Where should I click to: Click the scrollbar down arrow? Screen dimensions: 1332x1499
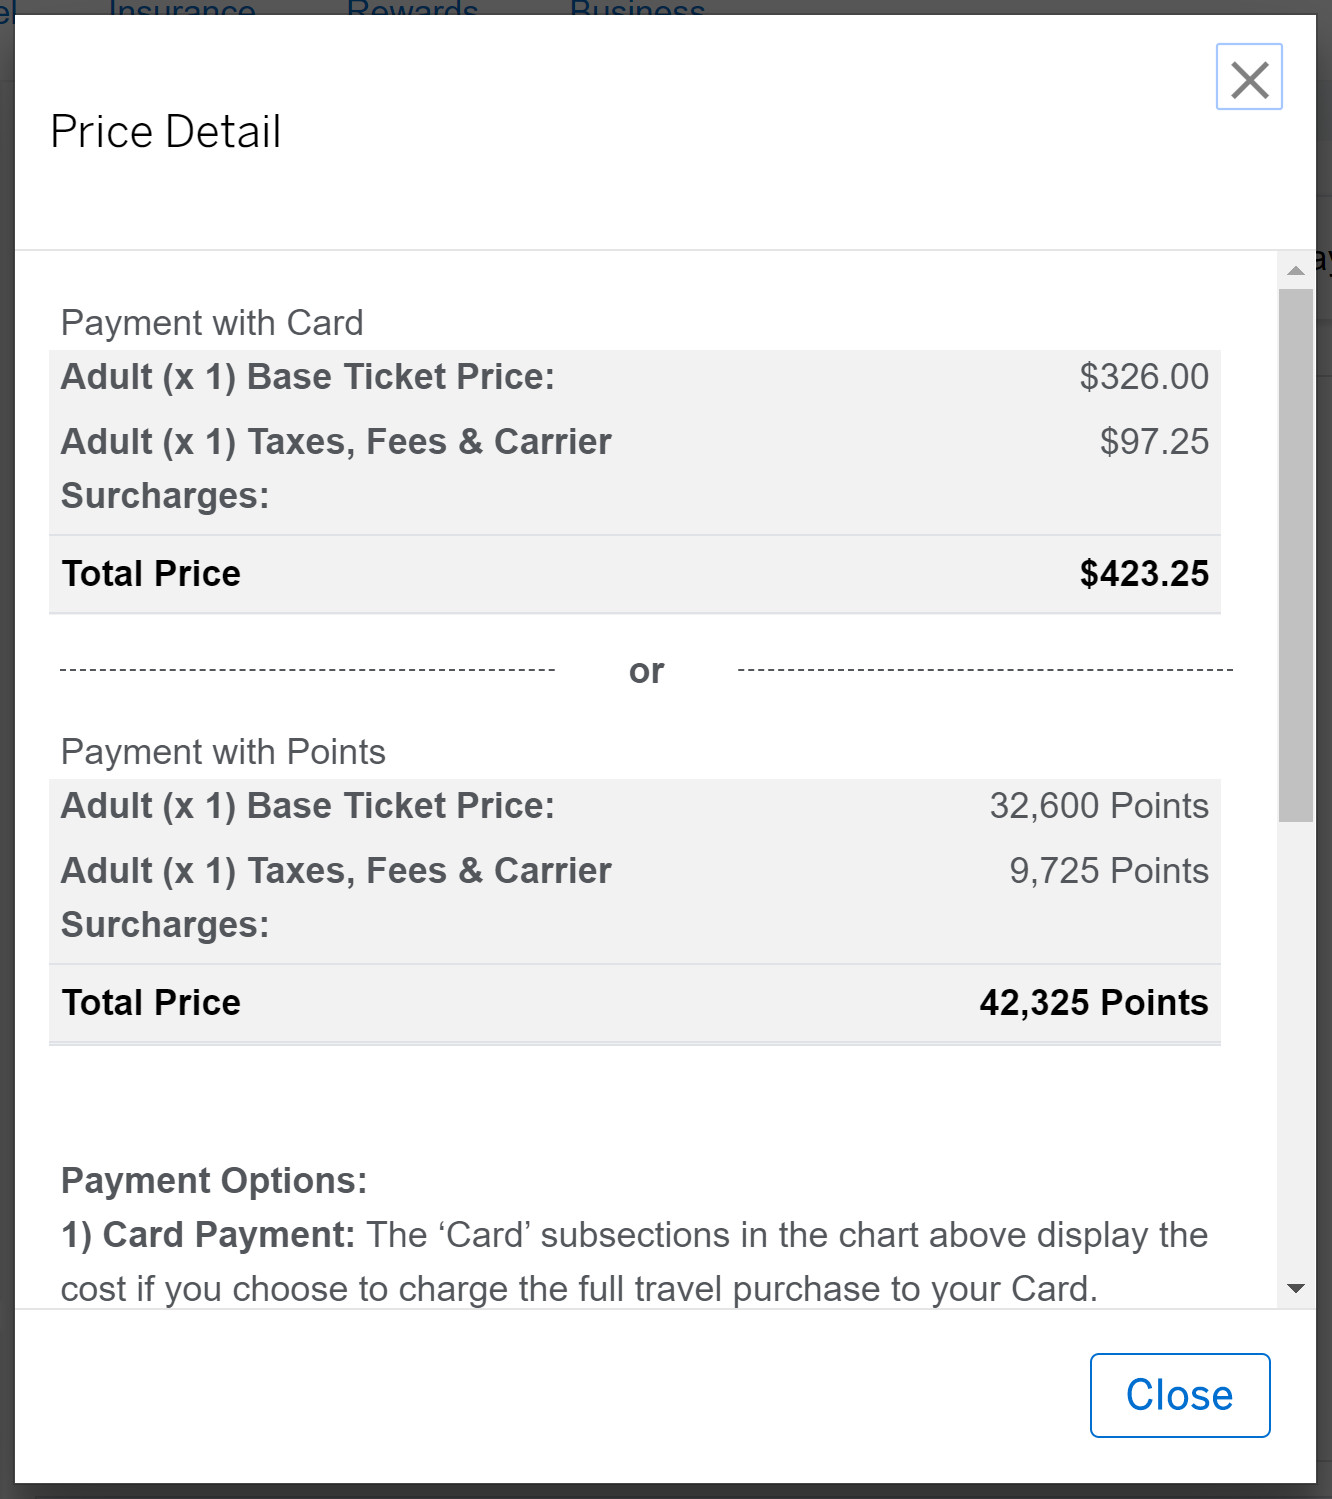click(1296, 1288)
